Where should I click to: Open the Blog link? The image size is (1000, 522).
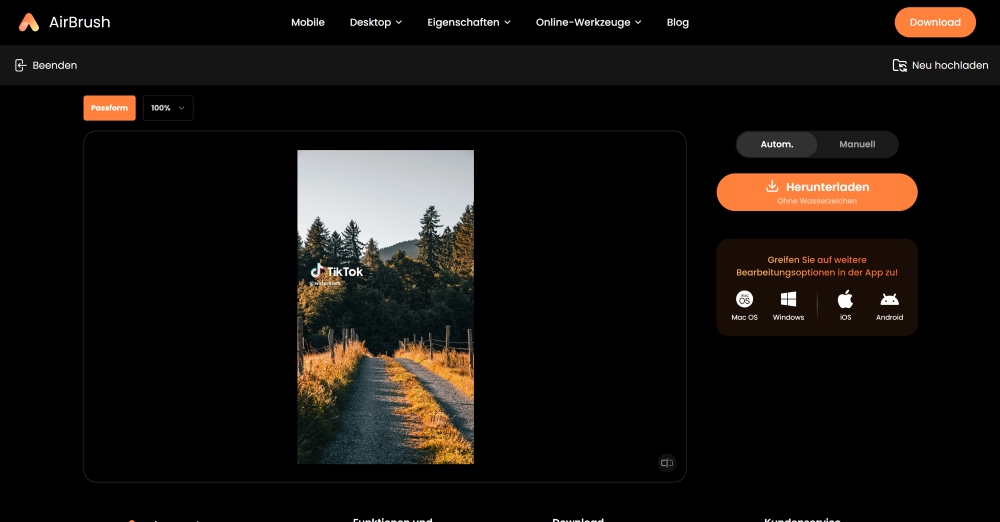click(x=677, y=22)
